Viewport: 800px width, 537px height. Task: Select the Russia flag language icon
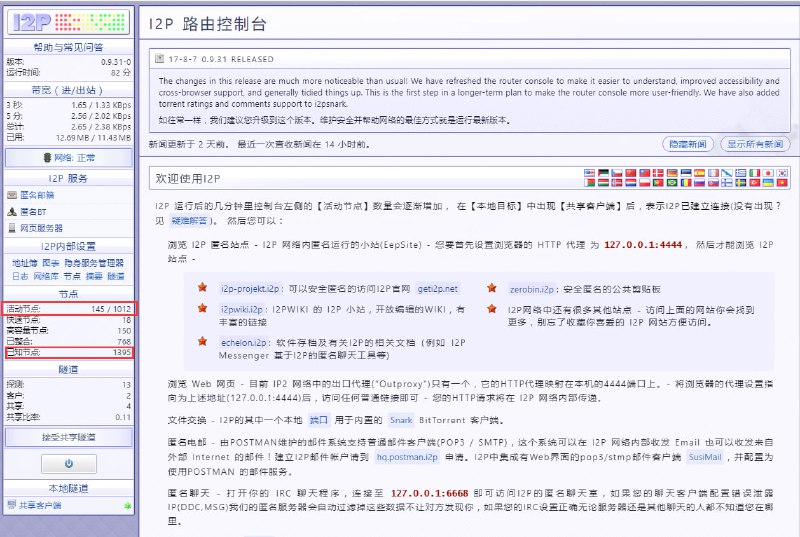point(700,183)
